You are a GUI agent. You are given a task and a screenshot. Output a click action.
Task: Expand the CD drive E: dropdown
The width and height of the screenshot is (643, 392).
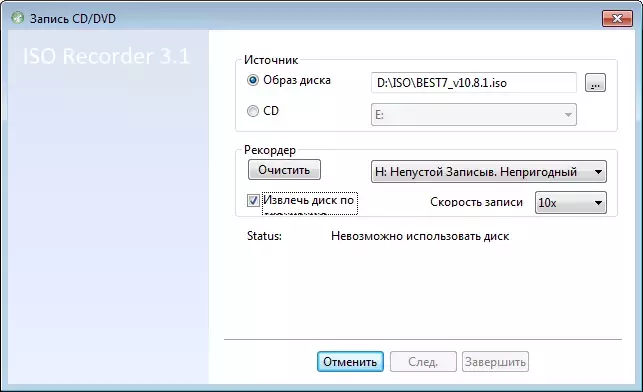click(474, 114)
